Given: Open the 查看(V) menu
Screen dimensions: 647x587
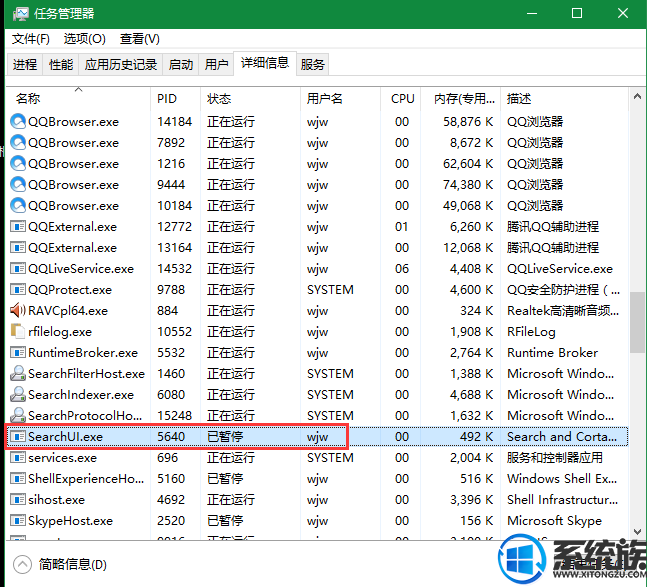Looking at the screenshot, I should [139, 39].
